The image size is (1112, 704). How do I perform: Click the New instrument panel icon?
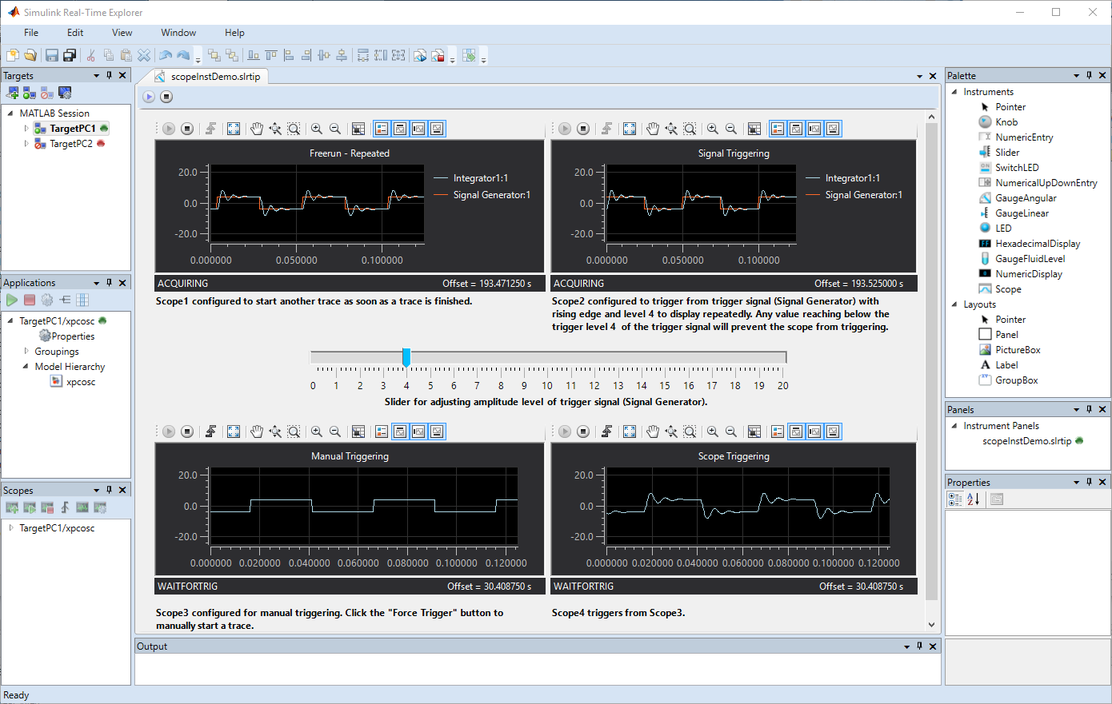pos(12,55)
